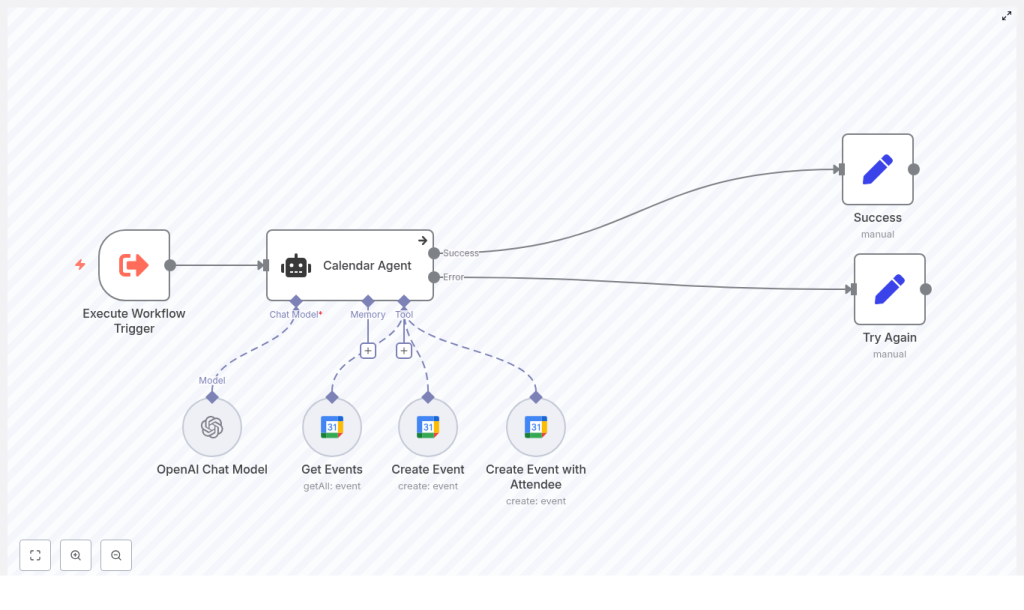Zoom in on the workflow canvas

[x=75, y=555]
